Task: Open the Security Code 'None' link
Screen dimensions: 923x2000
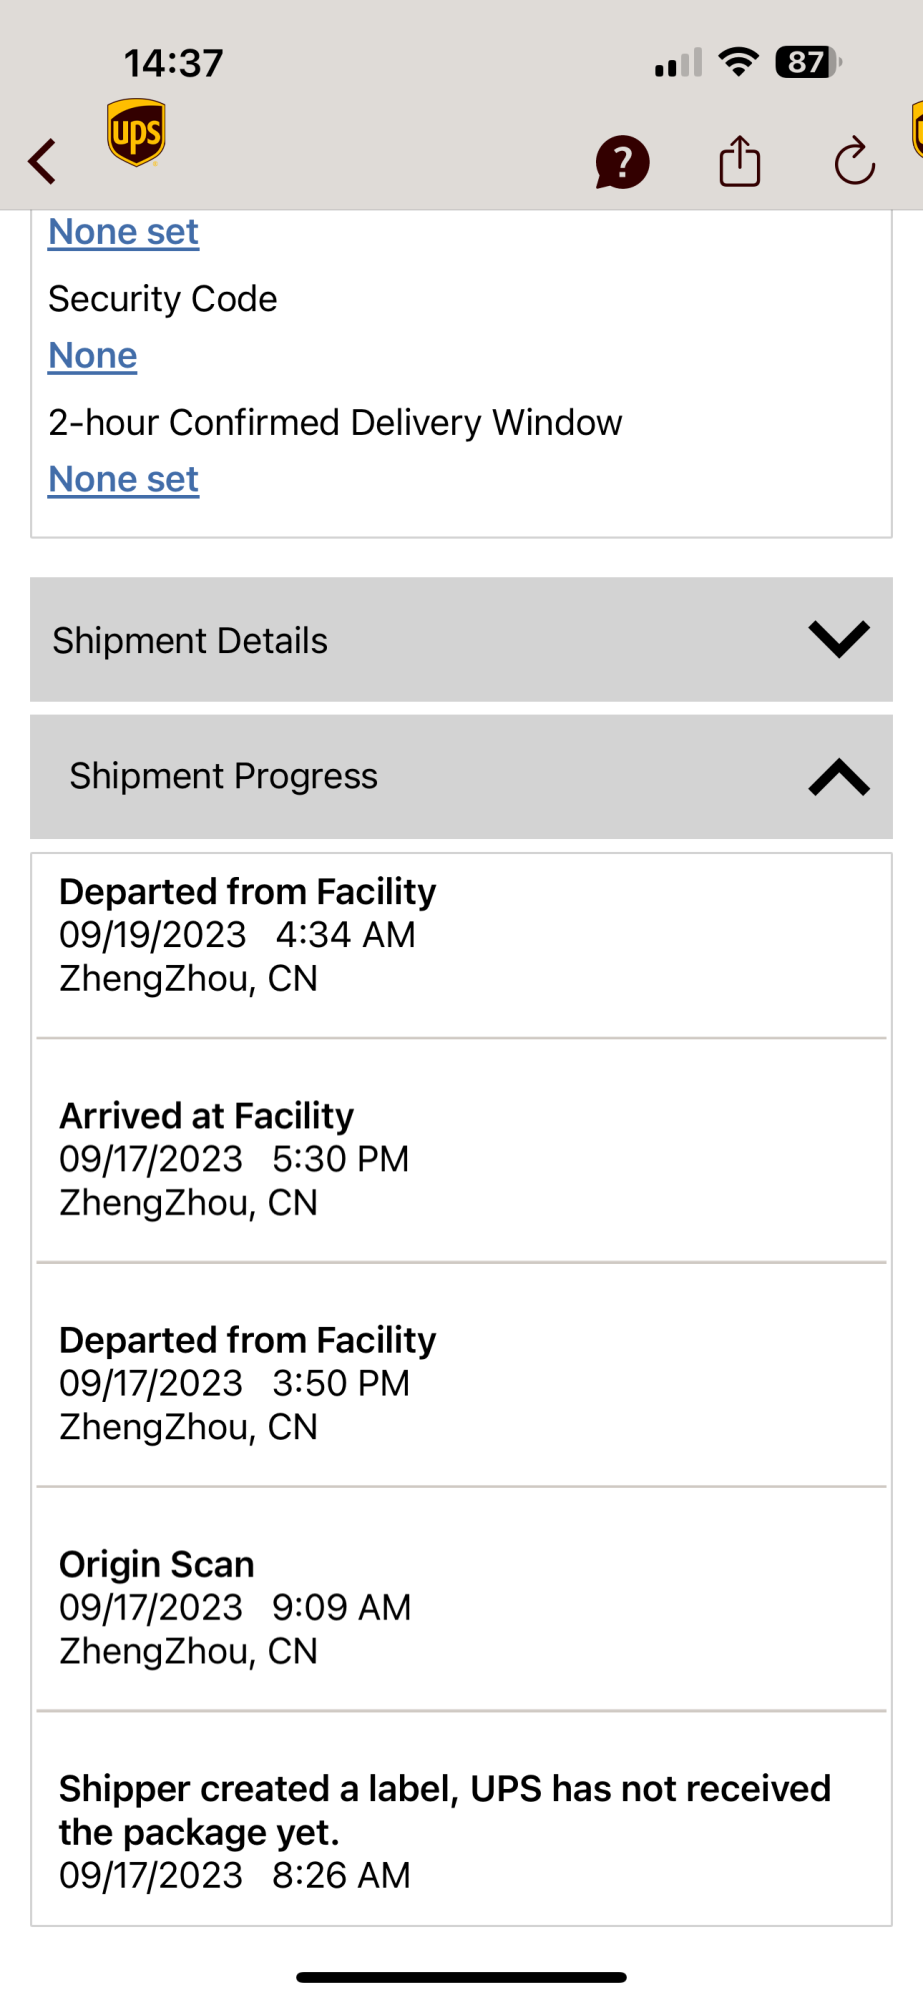Action: [x=93, y=356]
